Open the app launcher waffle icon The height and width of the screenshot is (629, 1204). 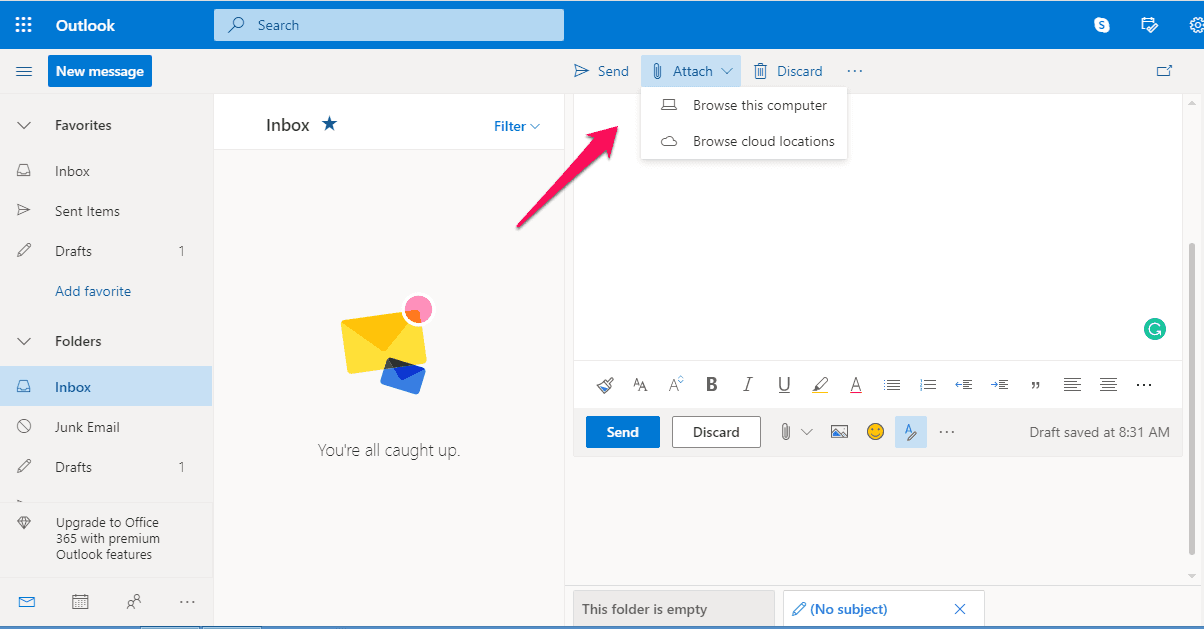(23, 25)
